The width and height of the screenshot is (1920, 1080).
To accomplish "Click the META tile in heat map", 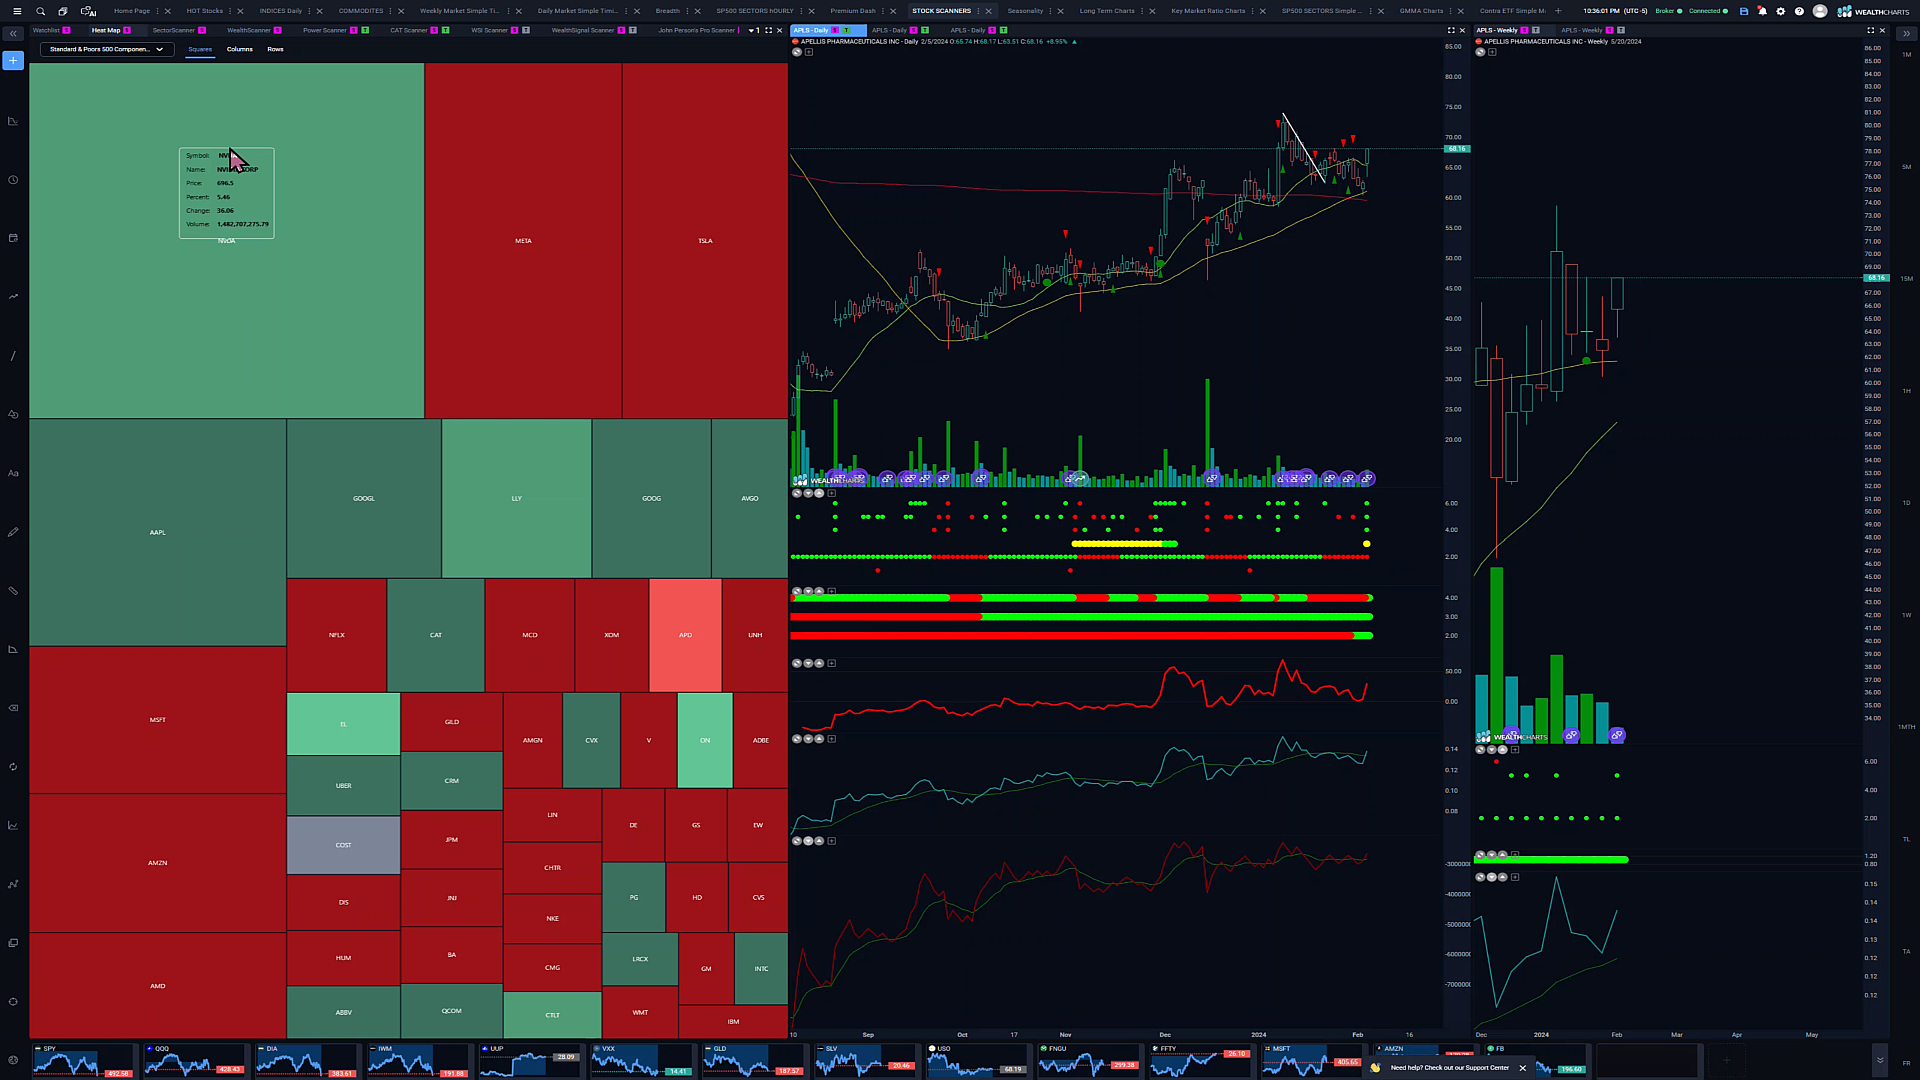I will click(523, 240).
